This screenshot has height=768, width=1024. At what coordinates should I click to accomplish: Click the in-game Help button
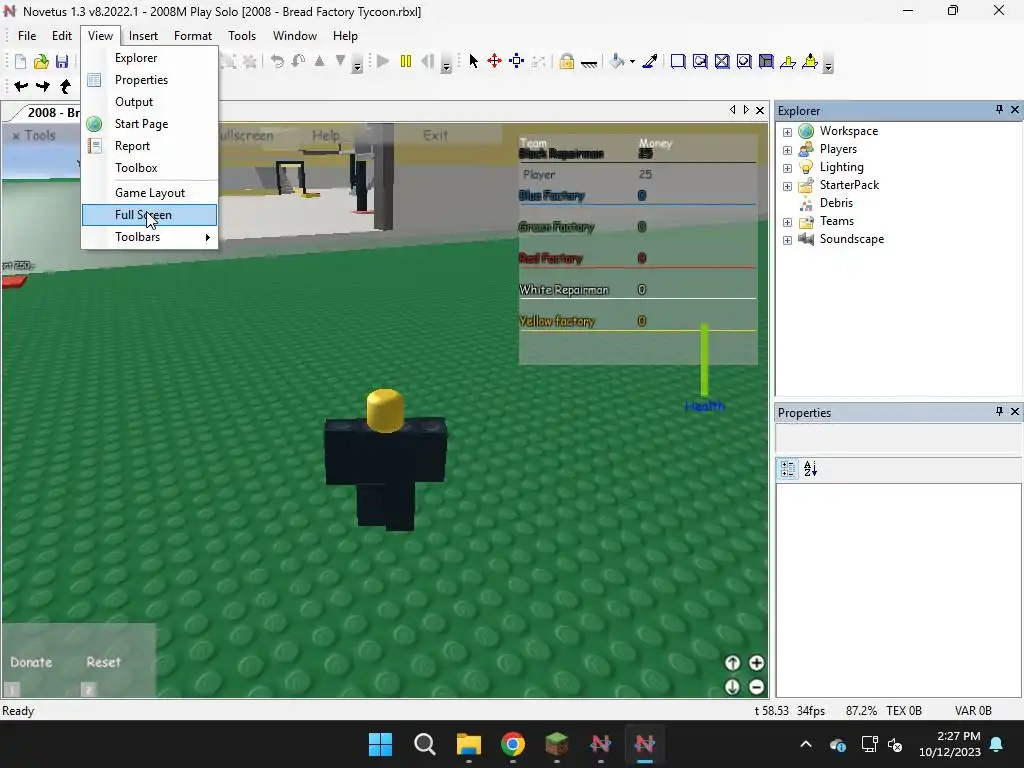pos(326,135)
